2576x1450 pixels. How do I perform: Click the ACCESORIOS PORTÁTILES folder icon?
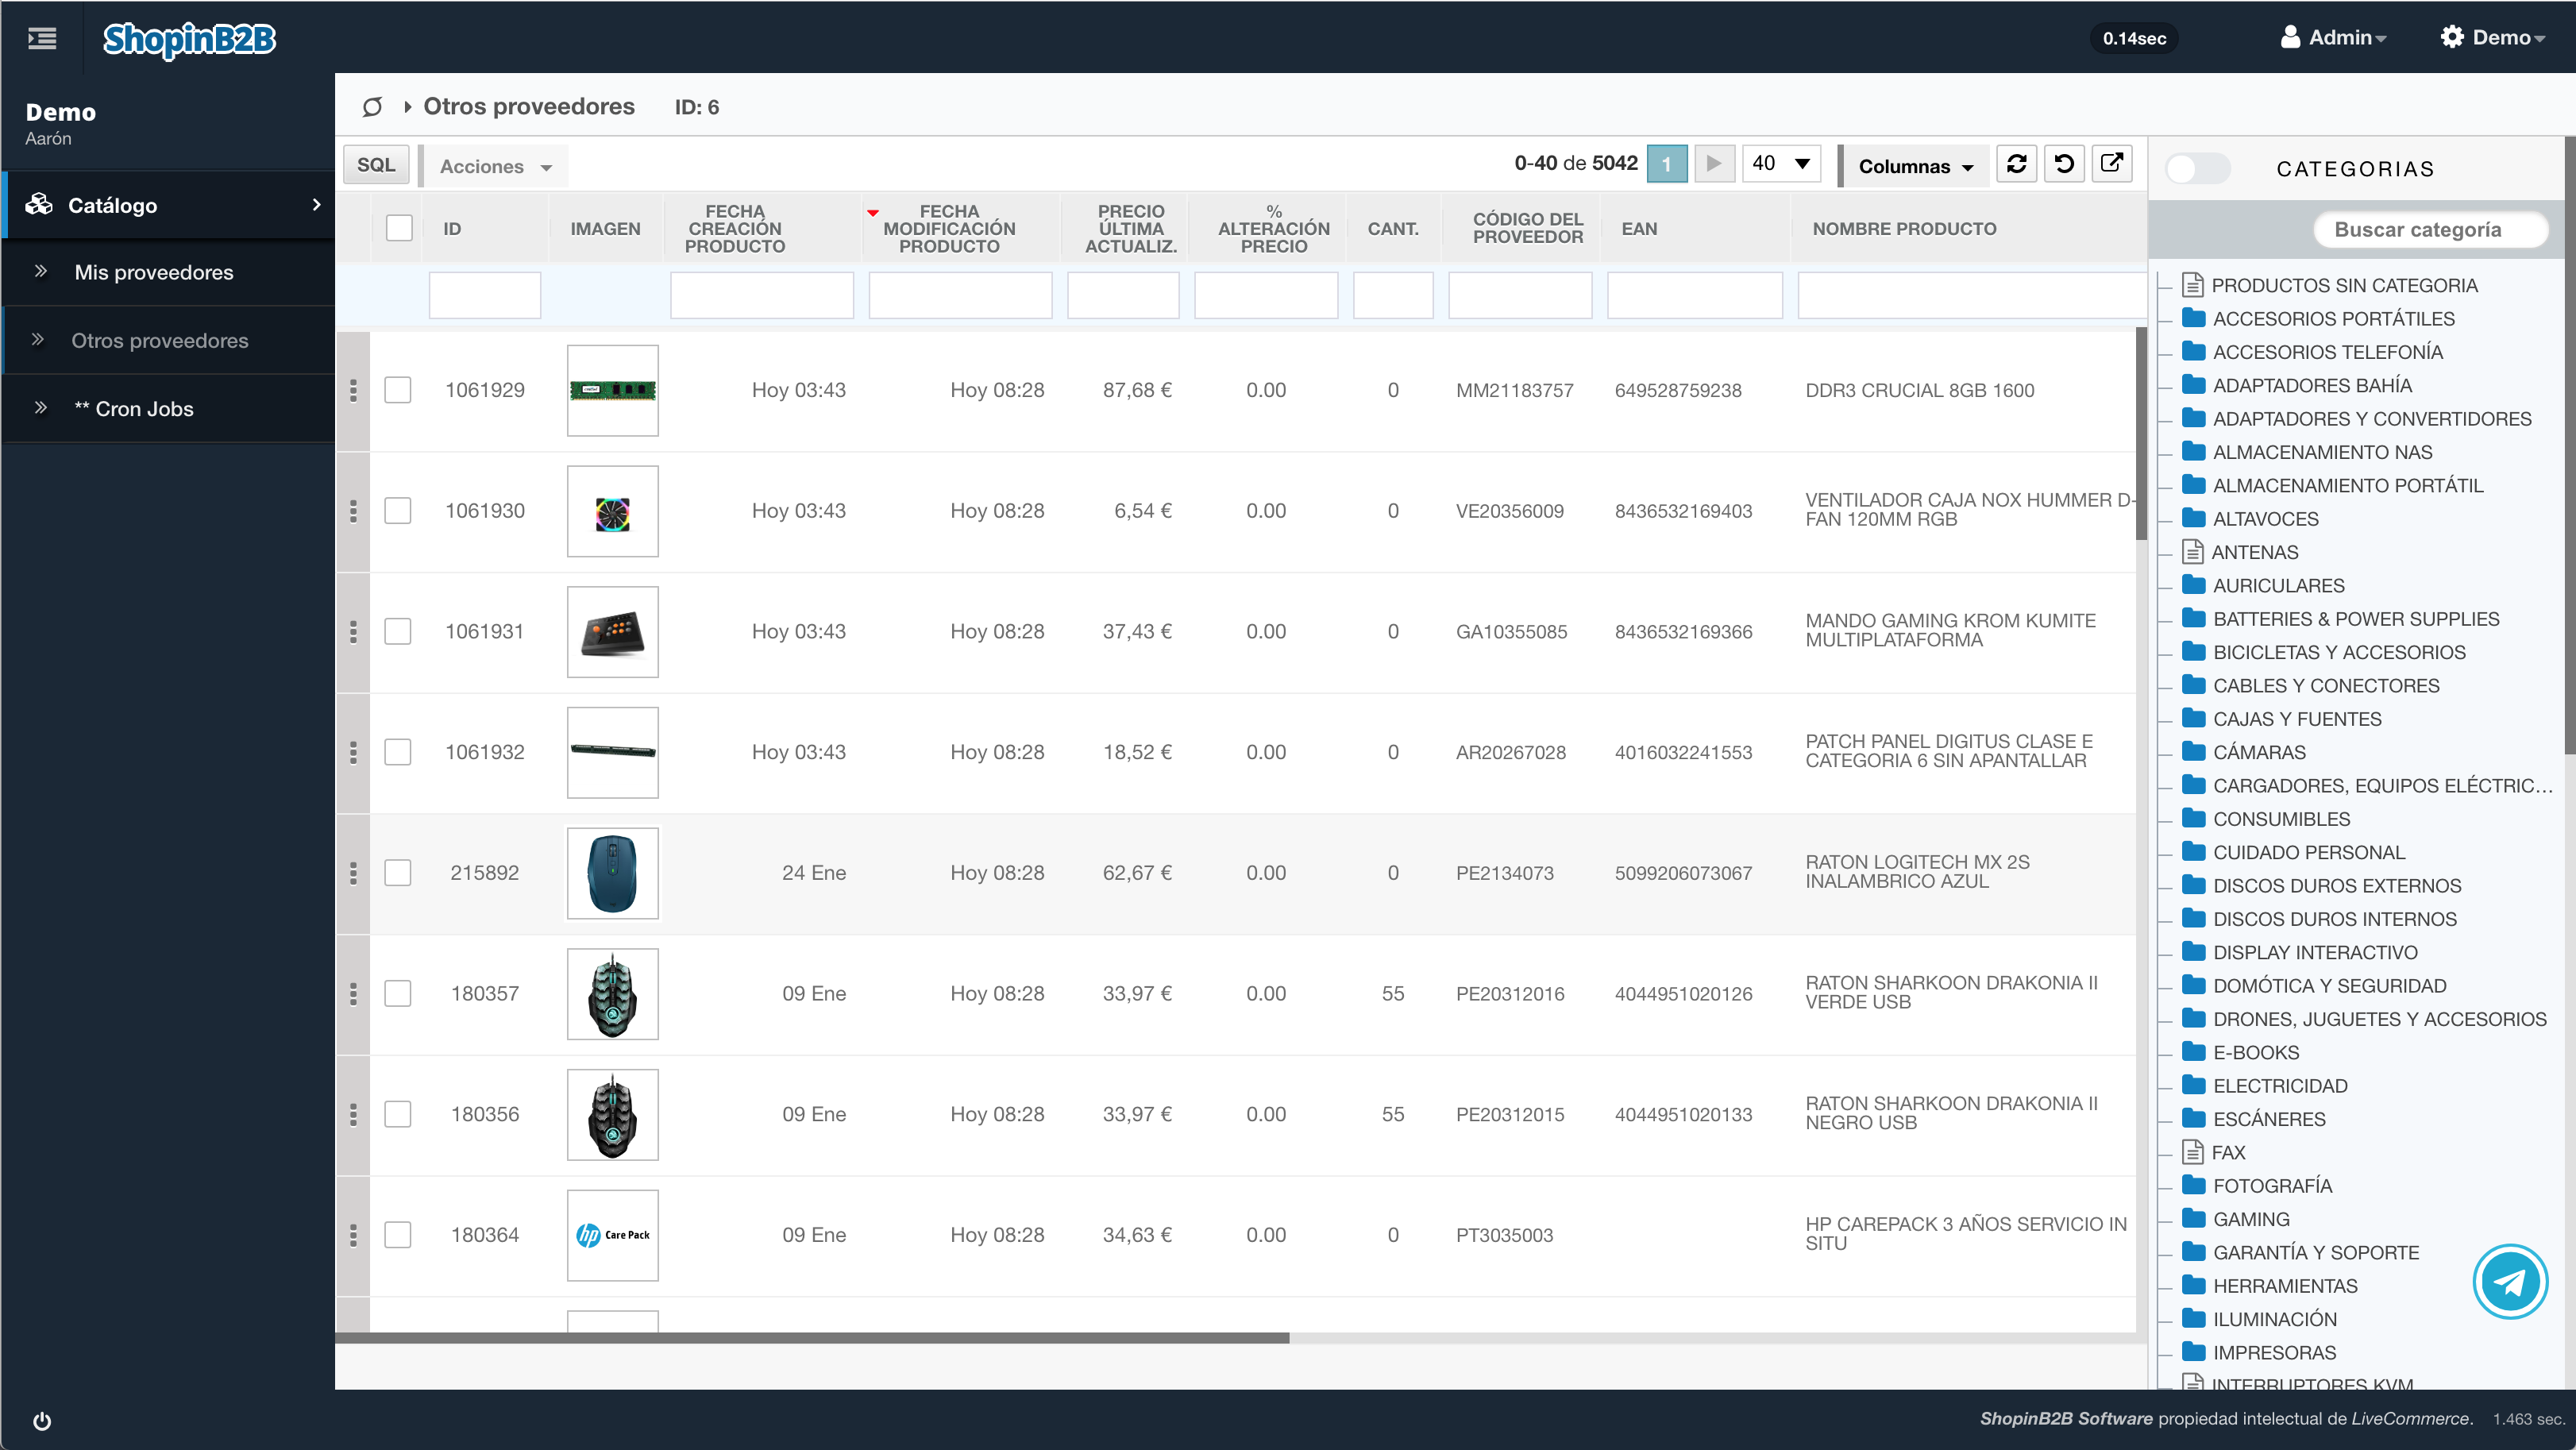pos(2194,318)
